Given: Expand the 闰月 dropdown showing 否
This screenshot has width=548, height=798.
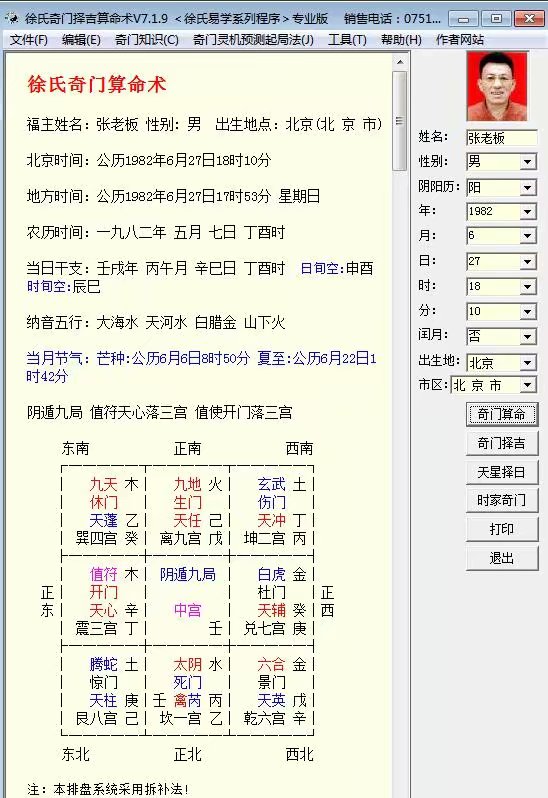Looking at the screenshot, I should 528,336.
